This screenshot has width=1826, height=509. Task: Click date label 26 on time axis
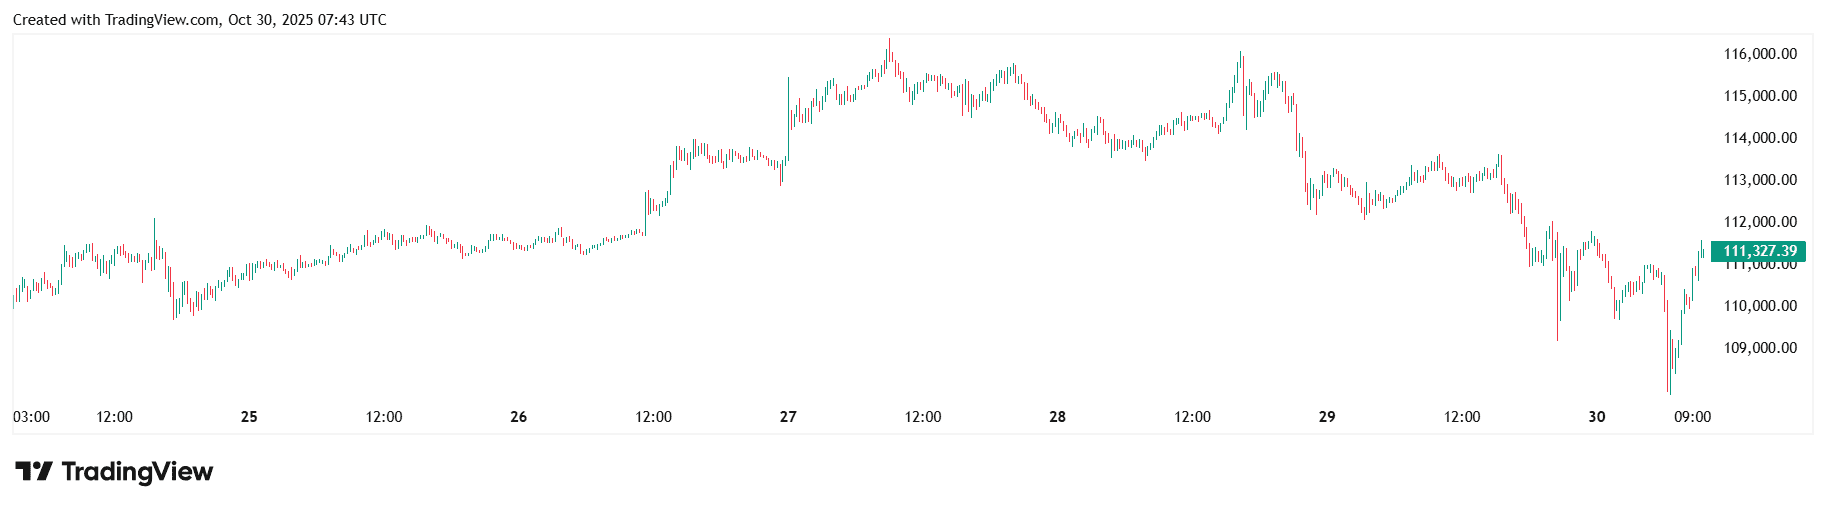coord(518,417)
